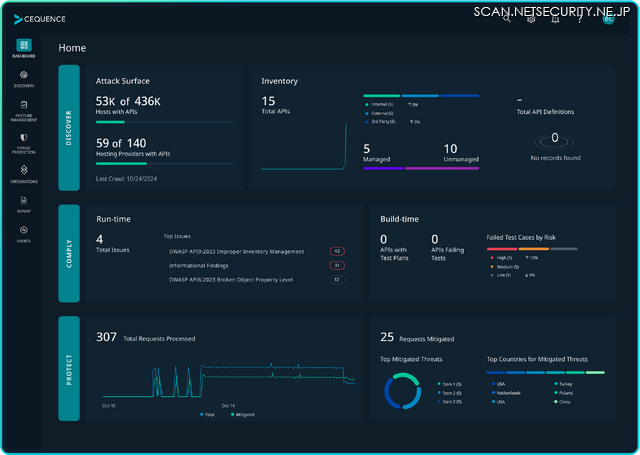Click the help question mark icon
Viewport: 640px width, 455px height.
click(581, 18)
